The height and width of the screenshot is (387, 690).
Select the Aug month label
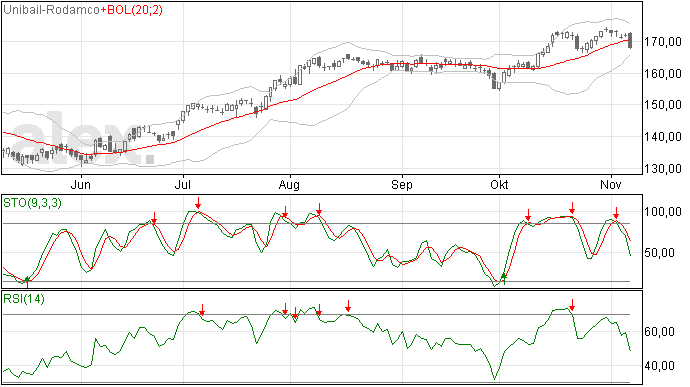tap(290, 185)
